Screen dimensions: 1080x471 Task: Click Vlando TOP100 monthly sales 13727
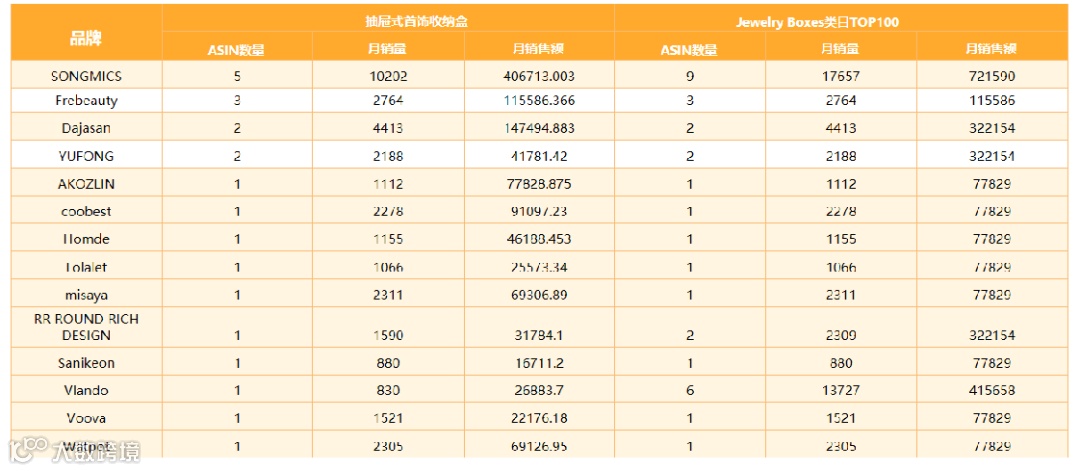tap(839, 390)
